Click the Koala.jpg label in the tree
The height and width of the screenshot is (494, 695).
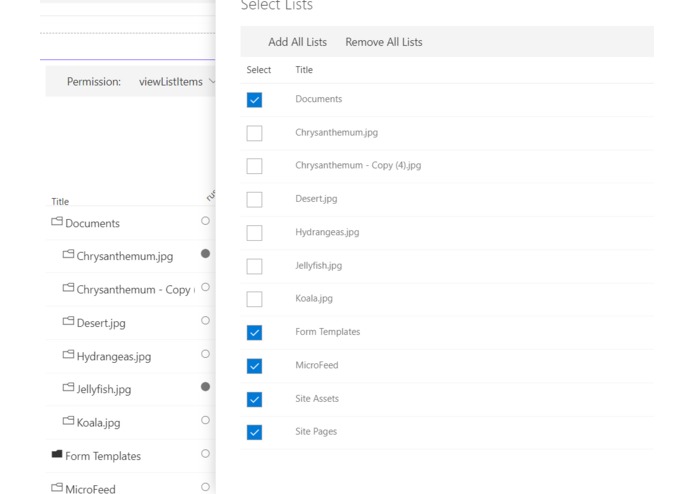(x=98, y=423)
